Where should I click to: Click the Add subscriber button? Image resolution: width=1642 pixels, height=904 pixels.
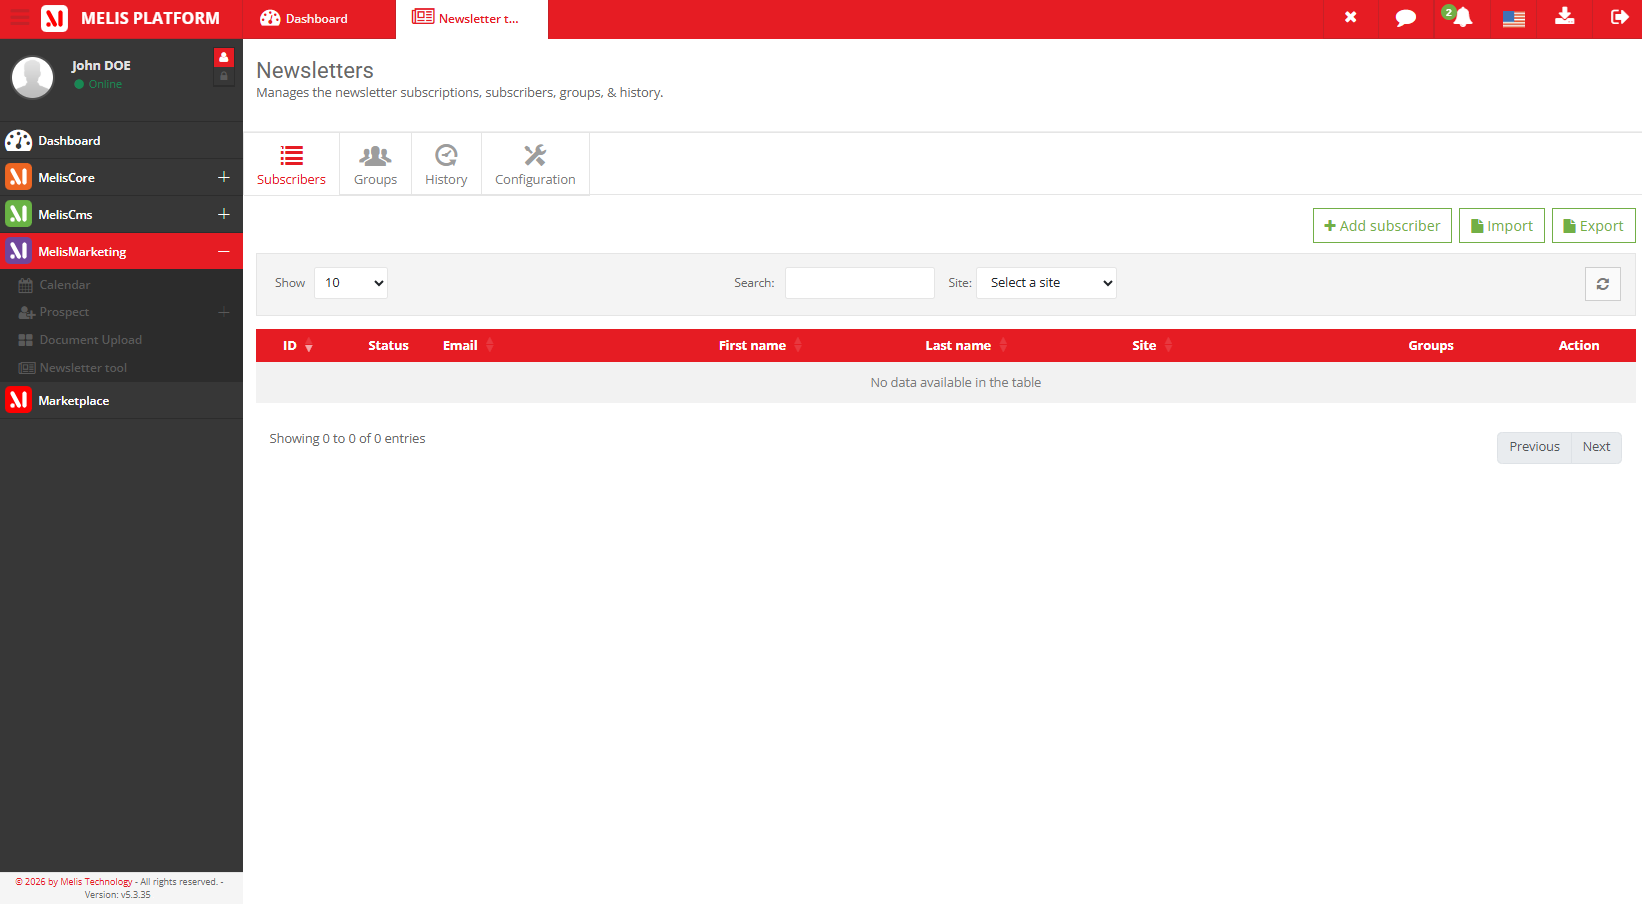(1382, 226)
